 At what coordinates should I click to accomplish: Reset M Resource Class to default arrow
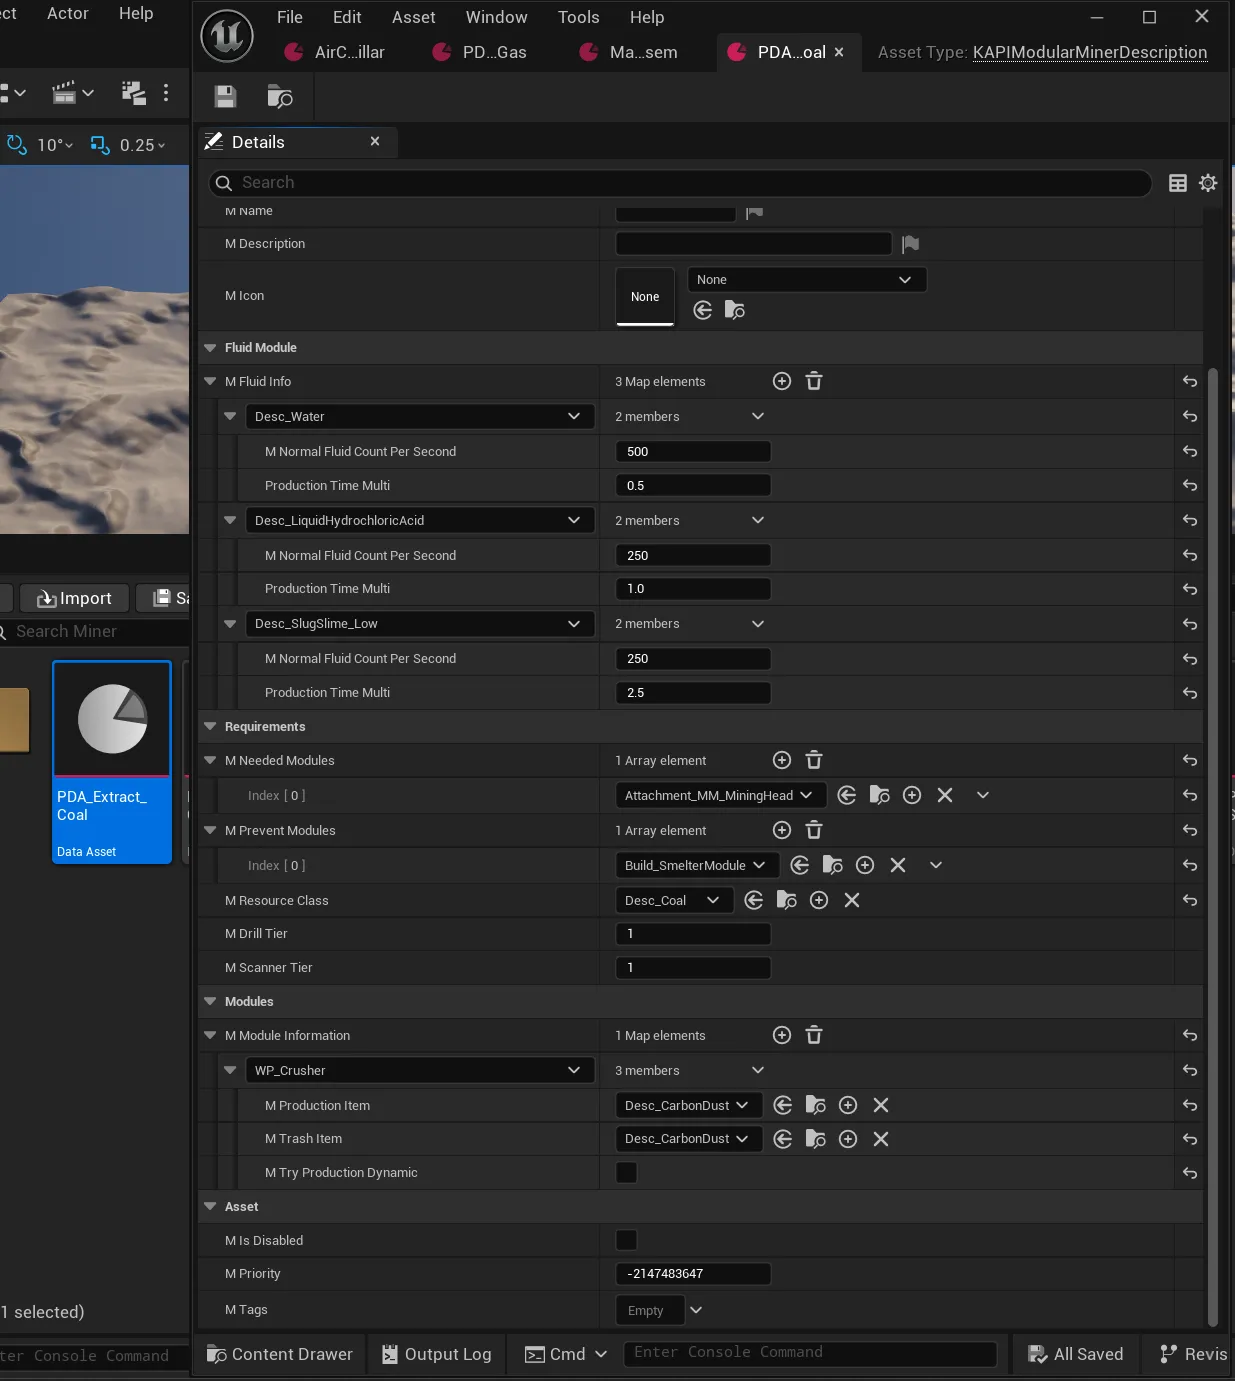(1190, 900)
